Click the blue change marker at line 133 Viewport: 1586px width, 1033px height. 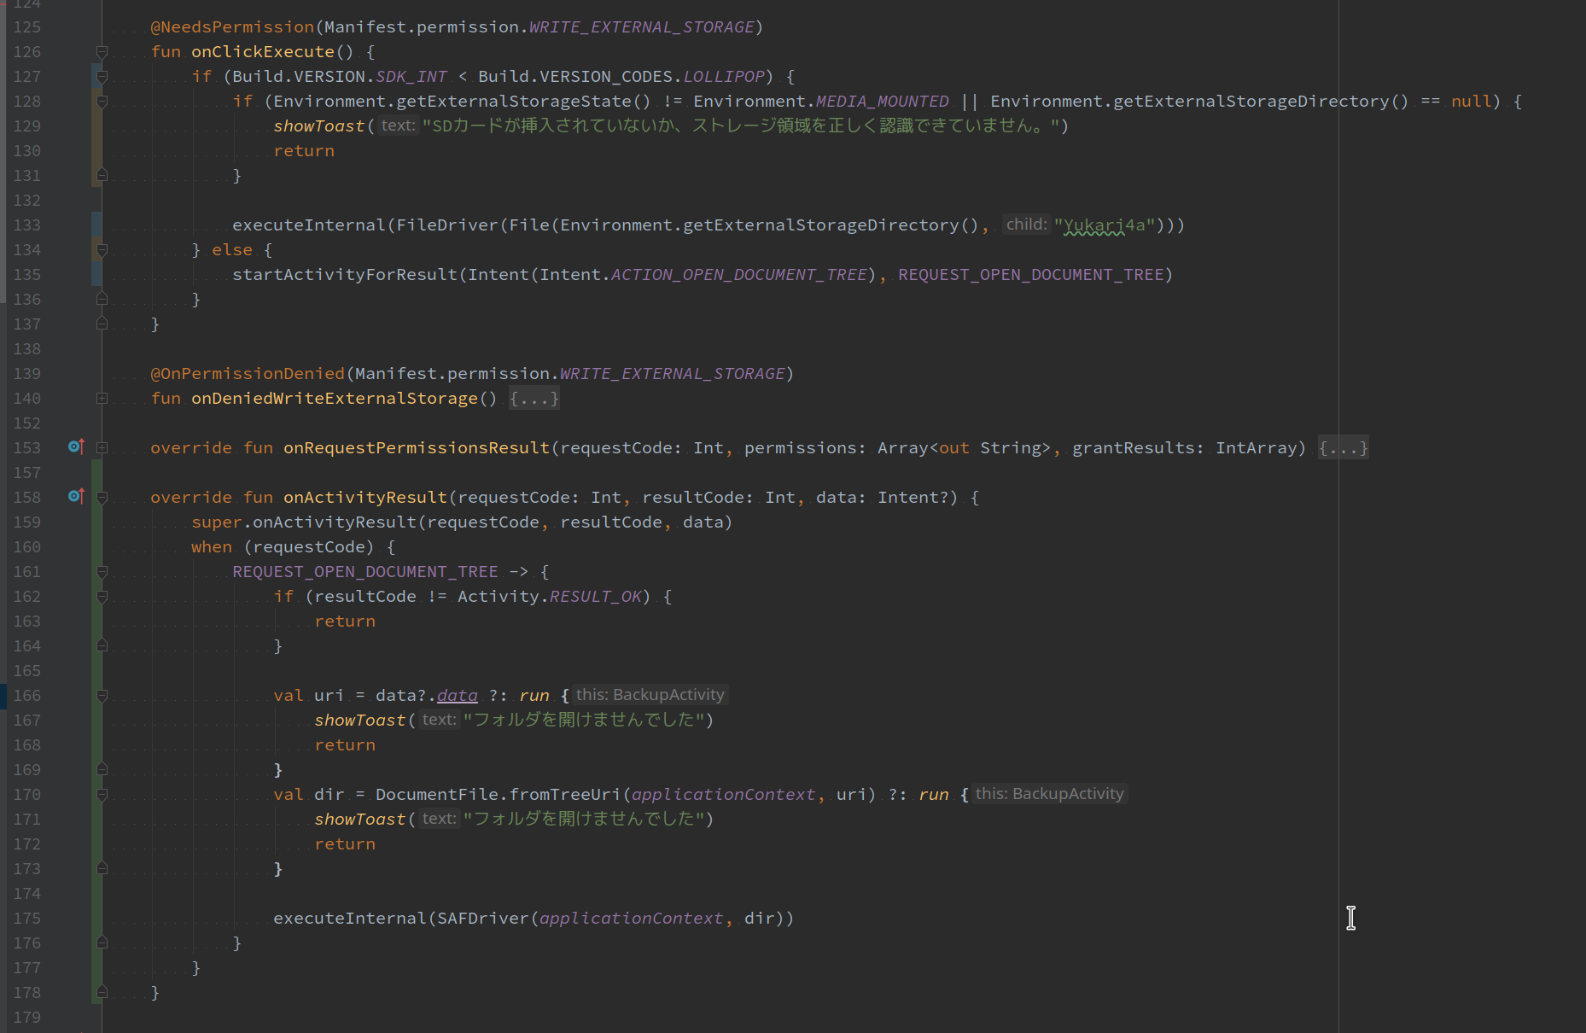96,225
